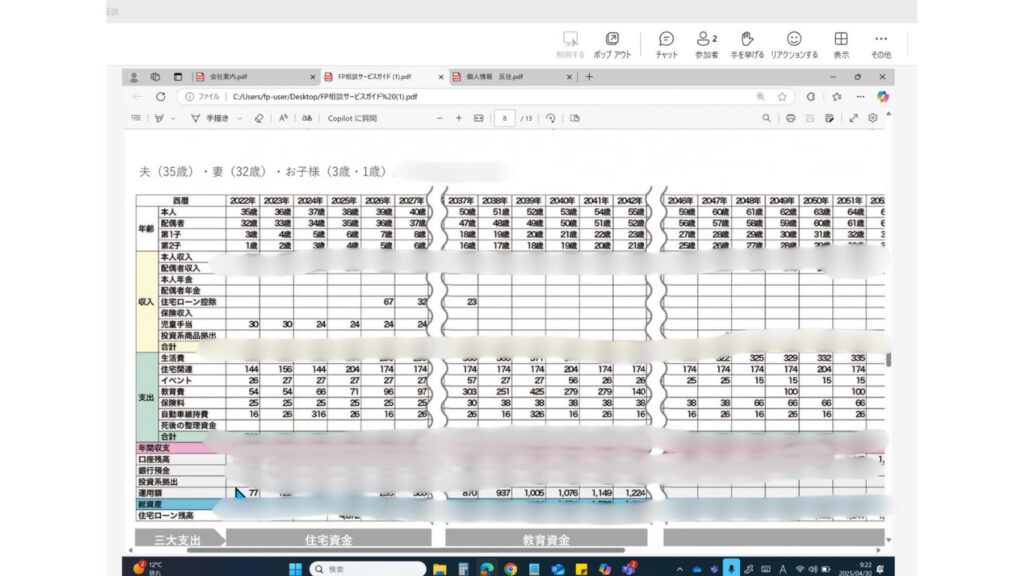1024x576 pixels.
Task: Zoom out the PDF with minus
Action: tap(440, 118)
